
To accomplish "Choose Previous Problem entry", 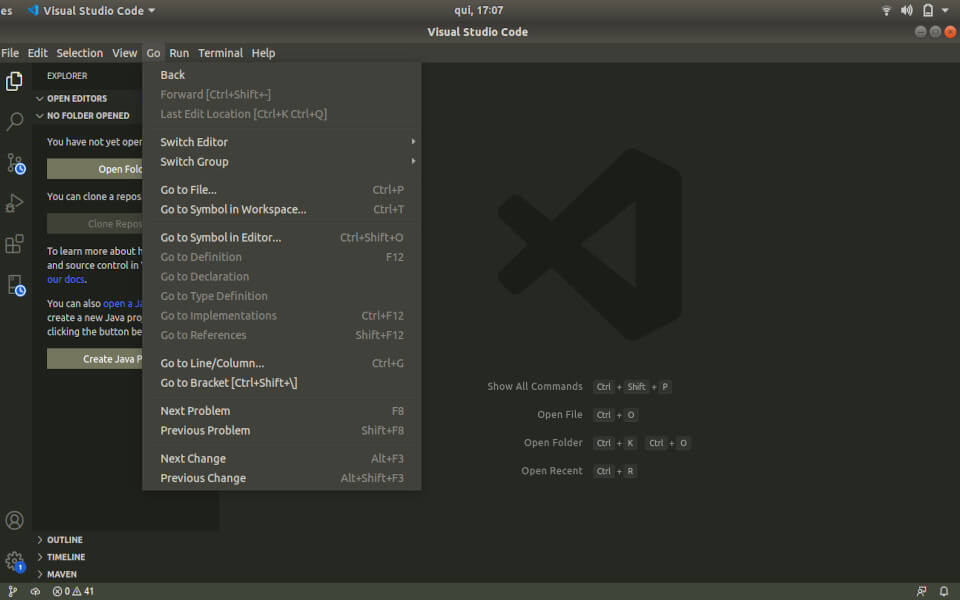I will pyautogui.click(x=282, y=430).
